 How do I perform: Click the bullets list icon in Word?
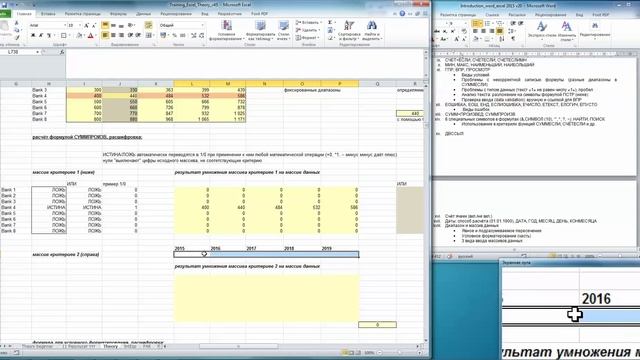pyautogui.click(x=476, y=24)
